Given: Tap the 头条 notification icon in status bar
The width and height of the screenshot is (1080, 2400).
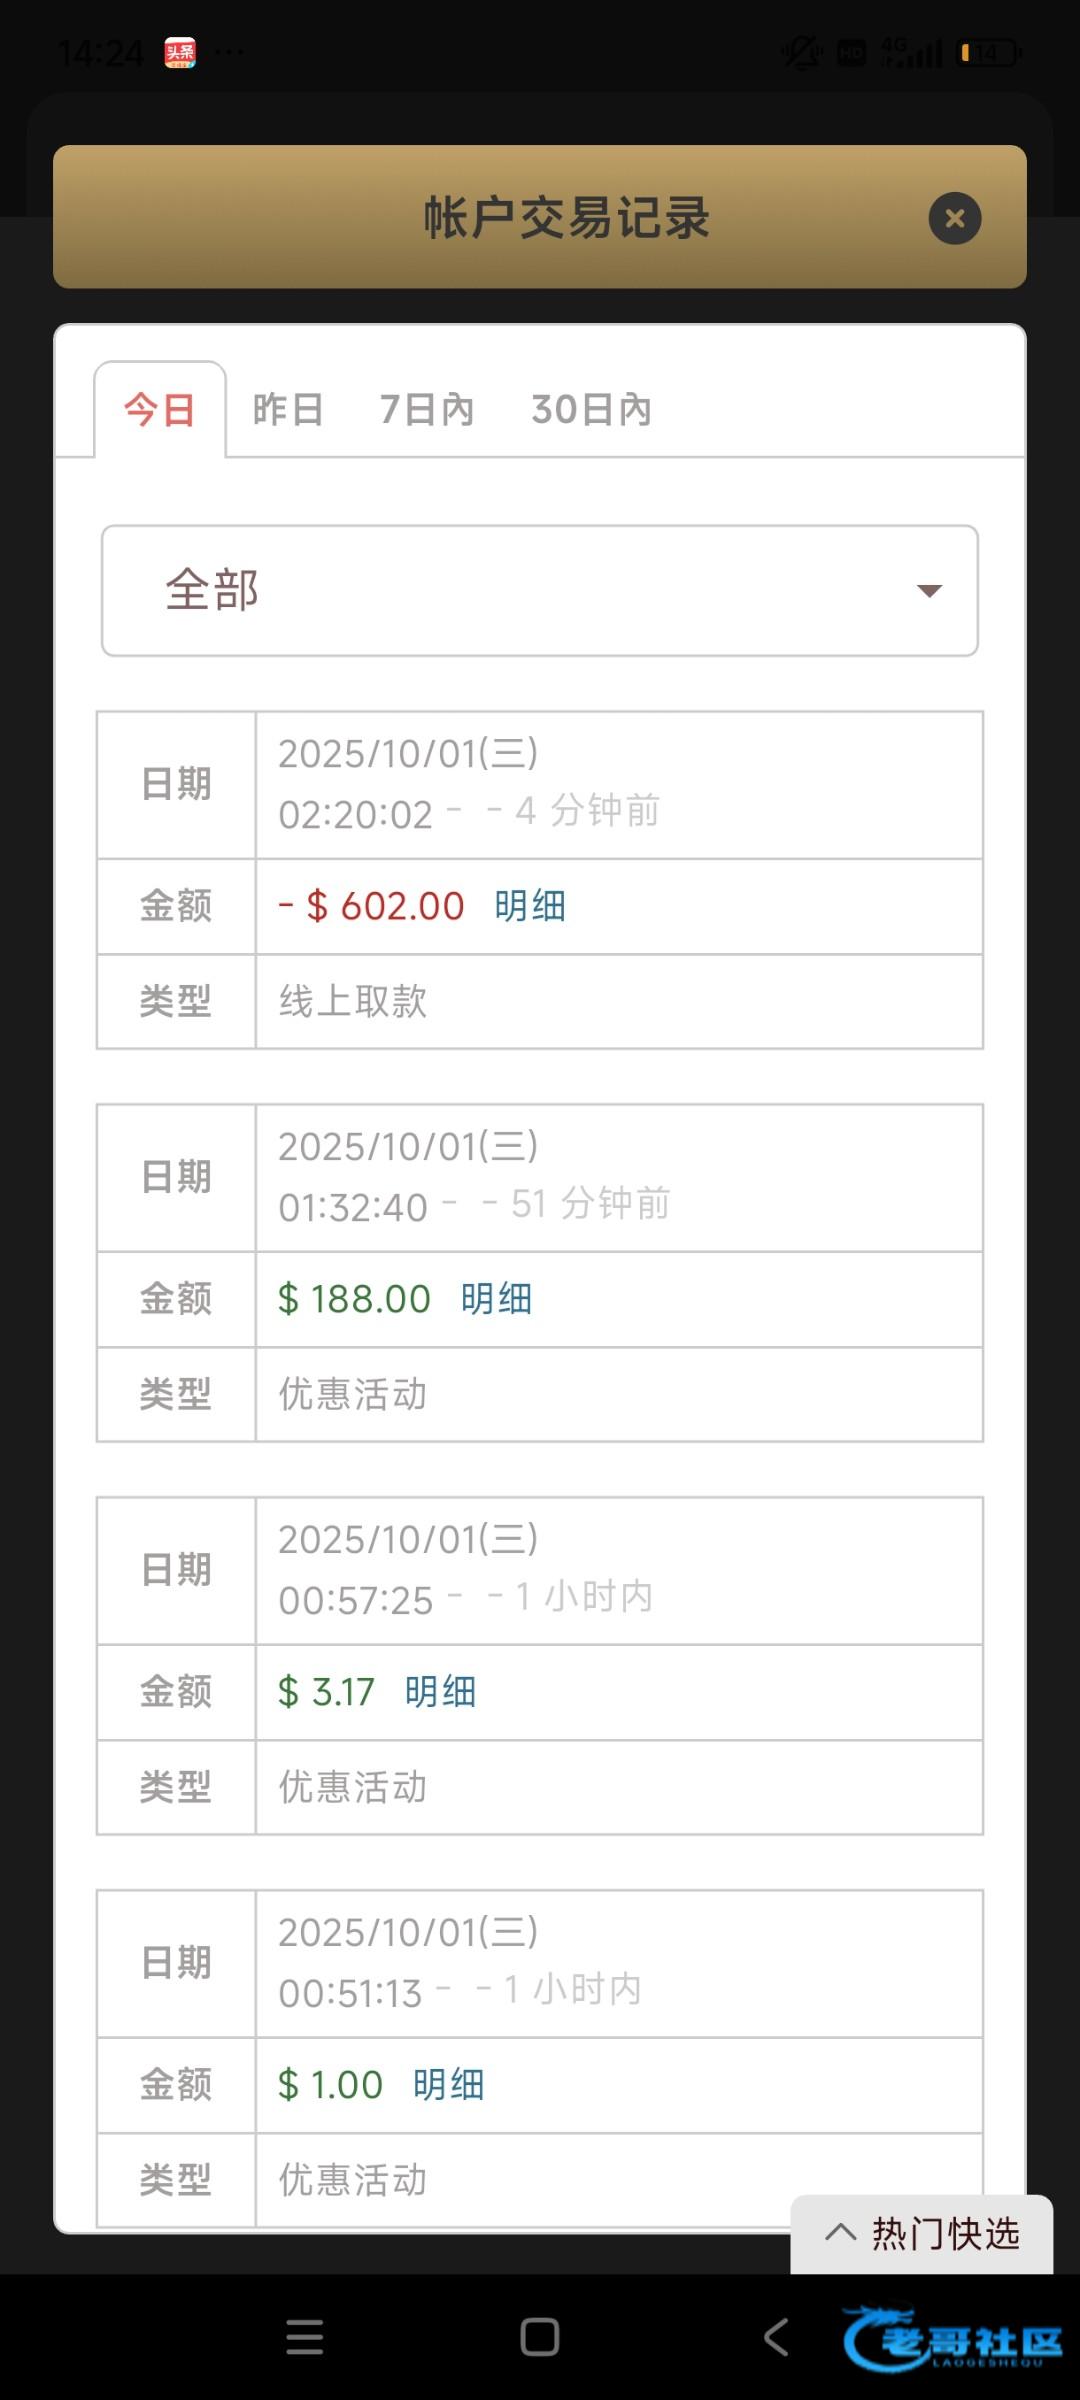Looking at the screenshot, I should click(180, 53).
